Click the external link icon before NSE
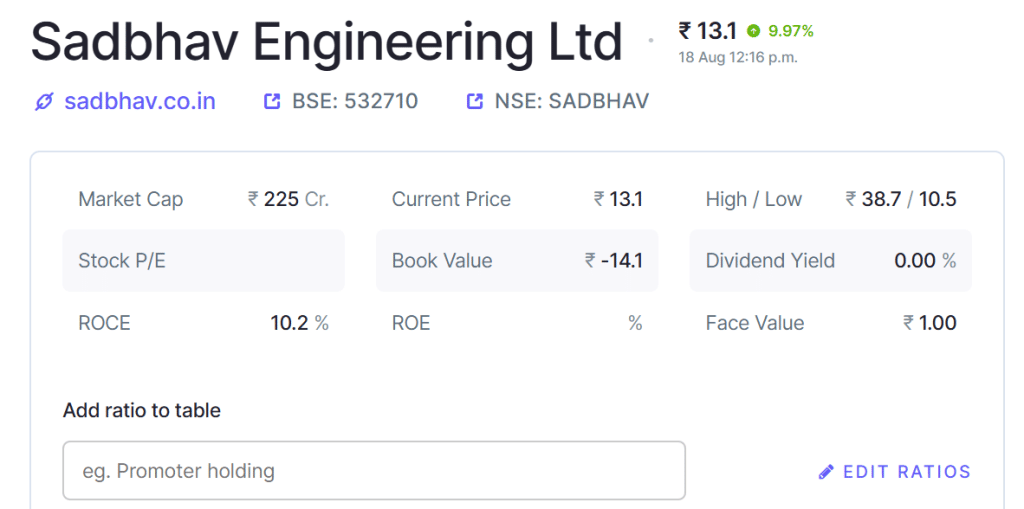The image size is (1024, 509). [475, 101]
